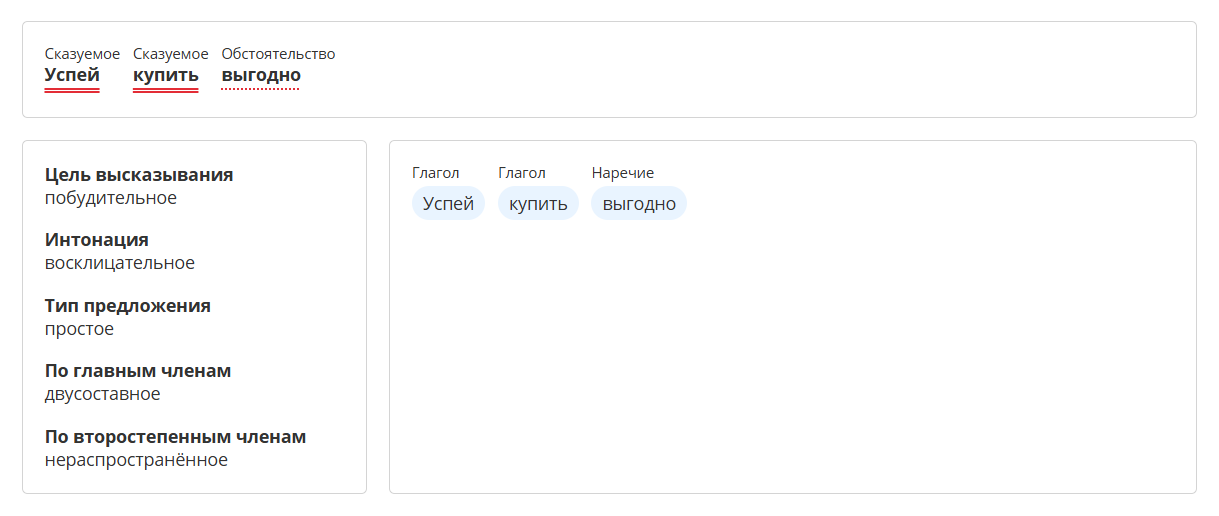Click the dotted-underlined word "выгодно"
This screenshot has width=1219, height=516.
pos(261,75)
